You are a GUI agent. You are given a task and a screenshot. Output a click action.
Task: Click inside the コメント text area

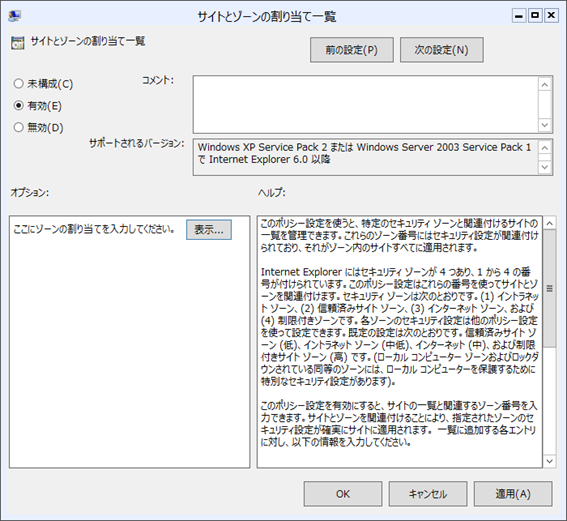click(366, 104)
